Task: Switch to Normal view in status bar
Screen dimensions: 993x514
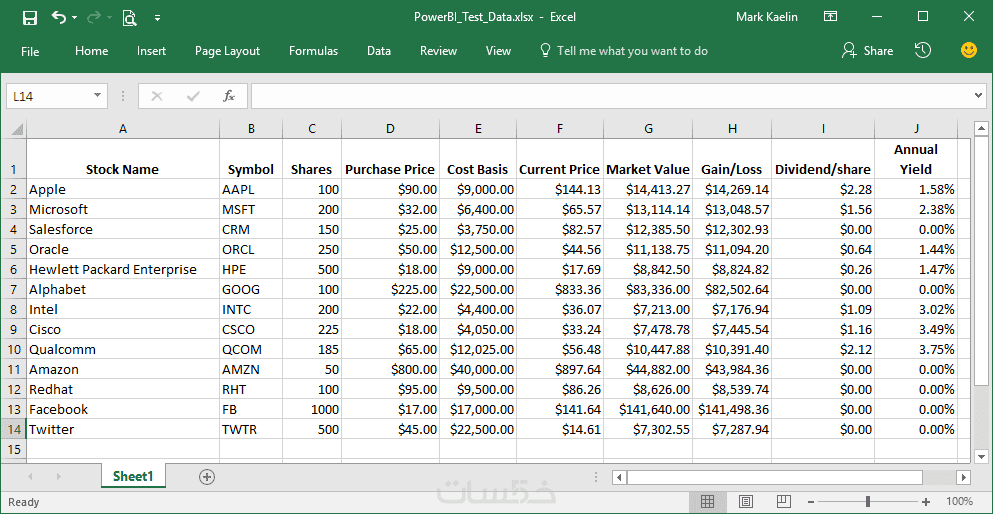Action: point(707,501)
